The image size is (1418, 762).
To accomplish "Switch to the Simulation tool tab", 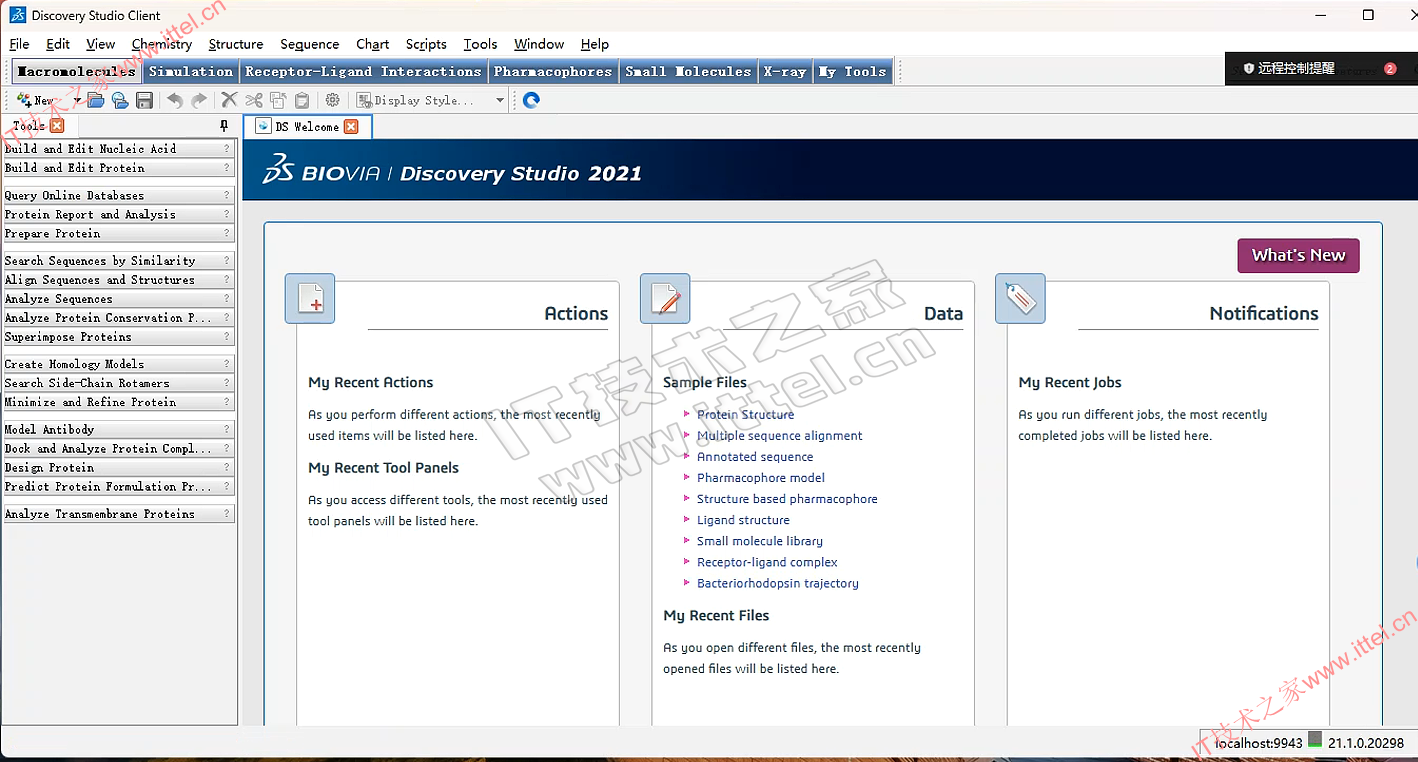I will pos(191,72).
